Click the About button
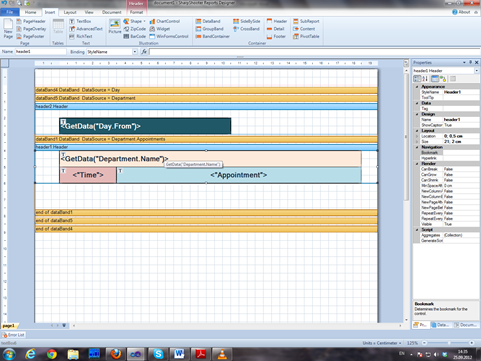The width and height of the screenshot is (481, 361). coord(461,12)
